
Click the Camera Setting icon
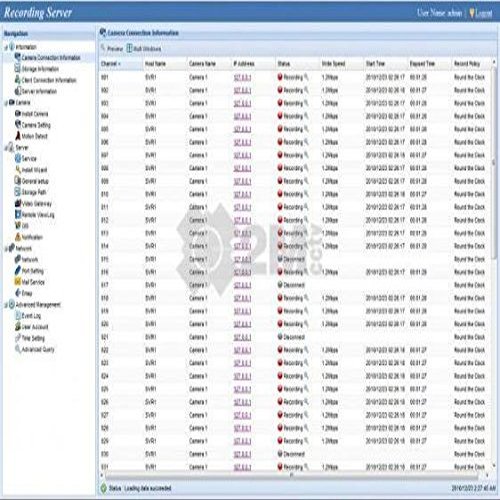[18, 125]
